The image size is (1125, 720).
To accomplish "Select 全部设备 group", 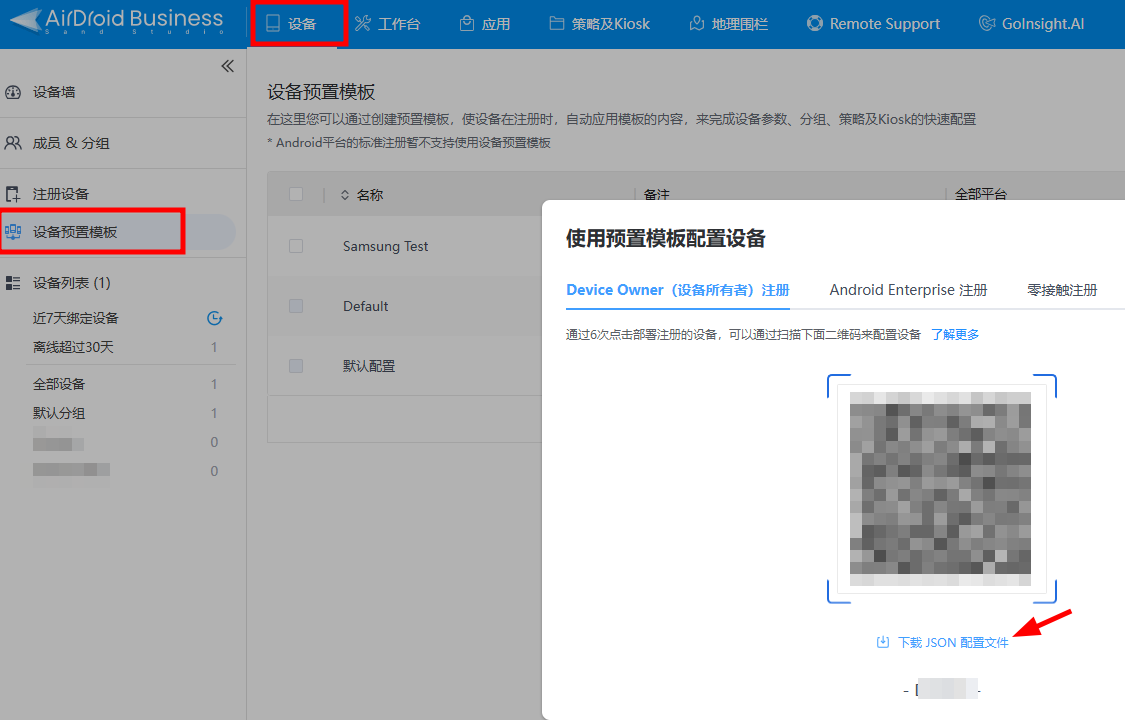I will coord(59,384).
